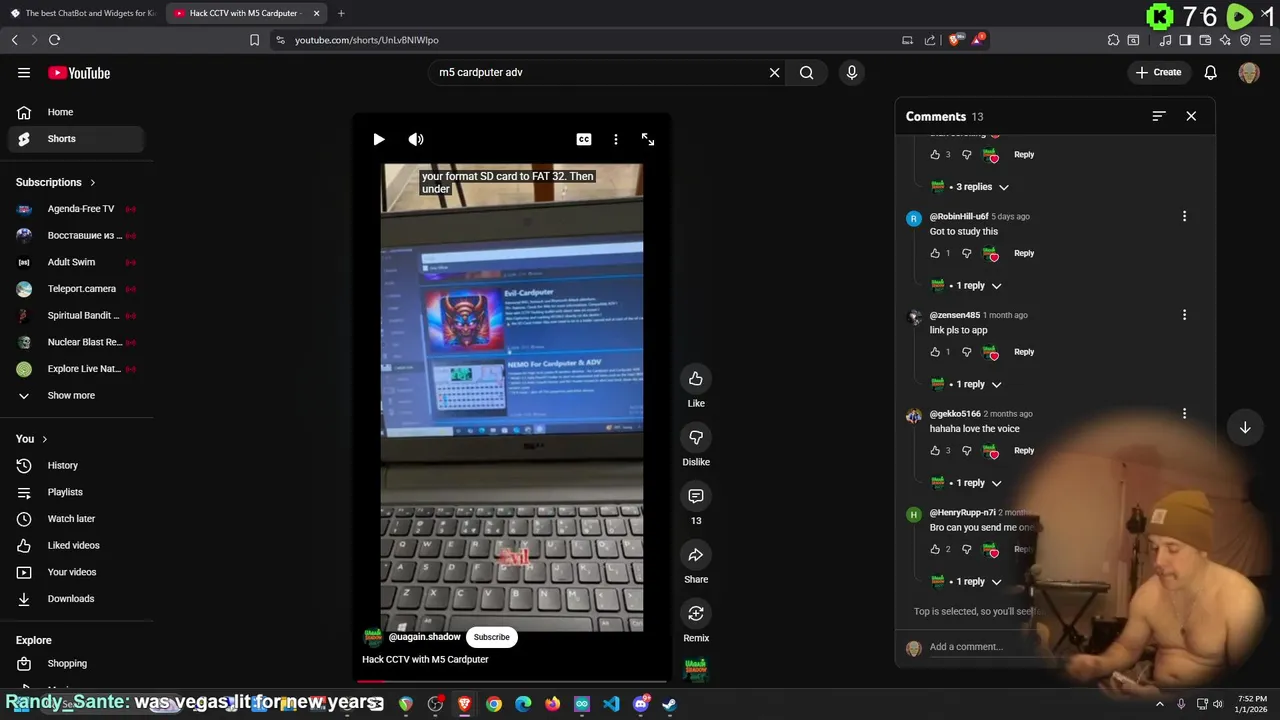This screenshot has width=1280, height=720.
Task: Open Visual Studio Code from the taskbar
Action: pos(611,704)
